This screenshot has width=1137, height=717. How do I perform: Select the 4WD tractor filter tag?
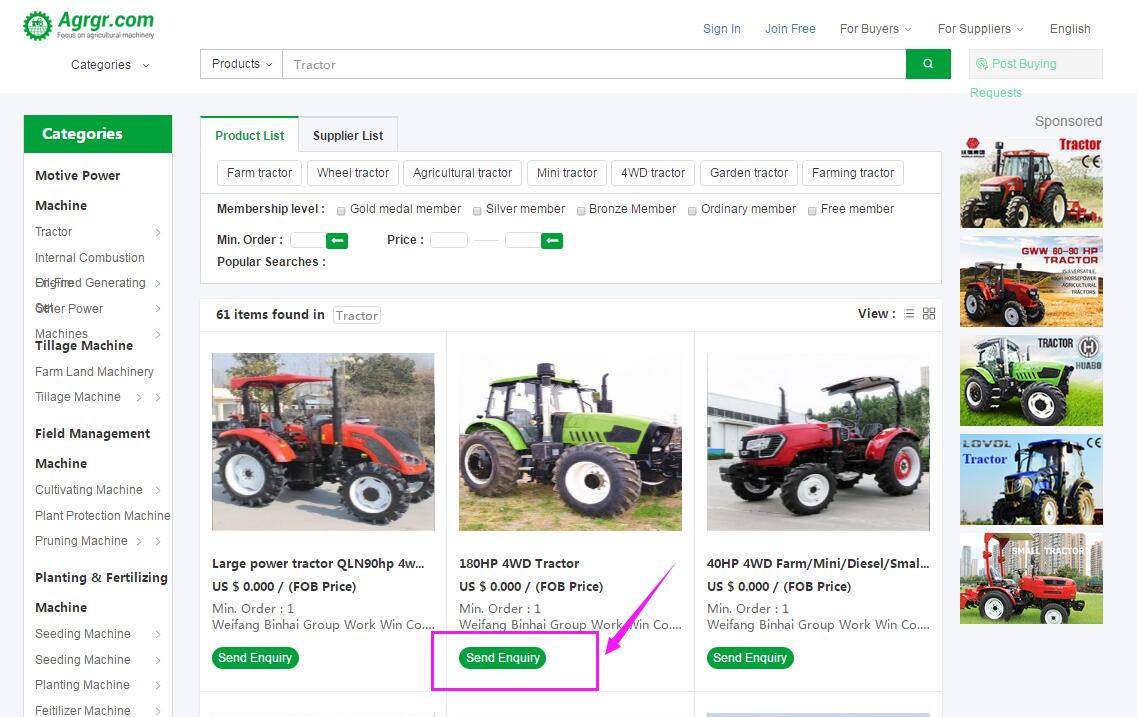[653, 173]
